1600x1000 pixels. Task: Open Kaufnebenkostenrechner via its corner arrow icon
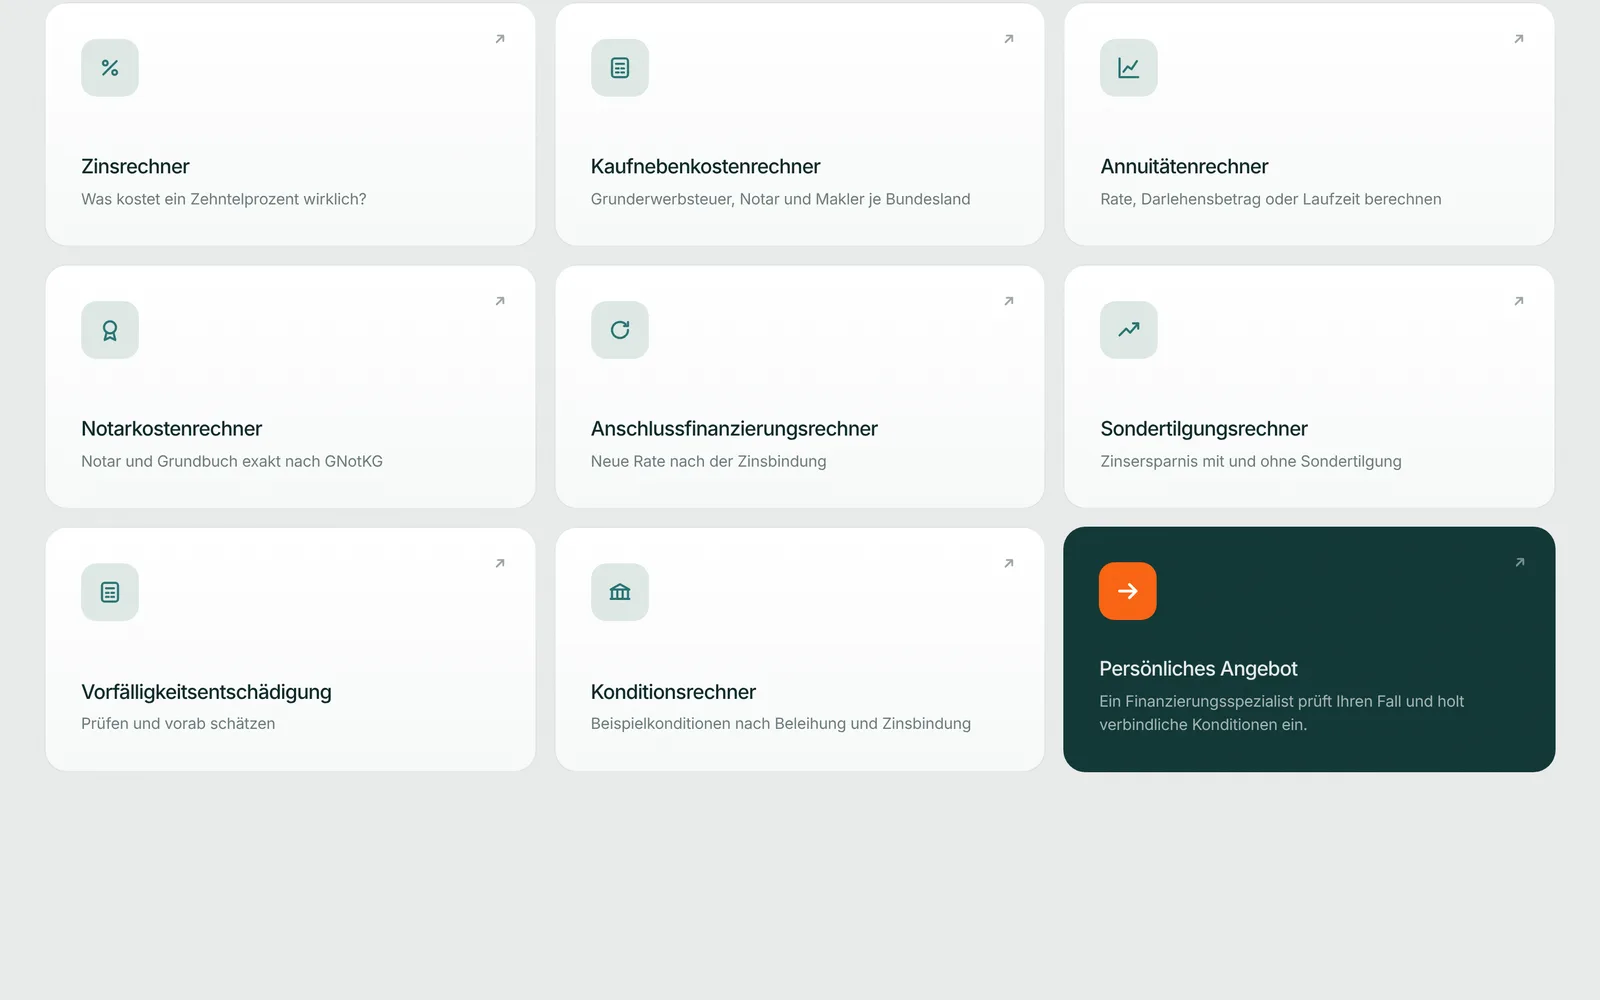[1009, 39]
